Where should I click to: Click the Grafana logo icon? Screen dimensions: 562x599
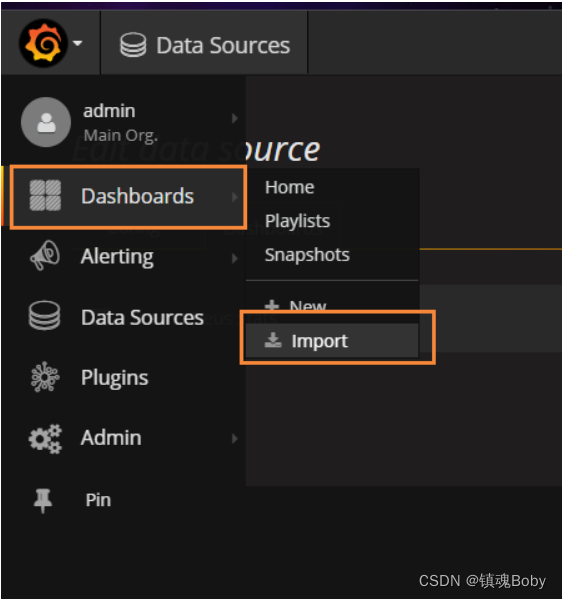(43, 43)
